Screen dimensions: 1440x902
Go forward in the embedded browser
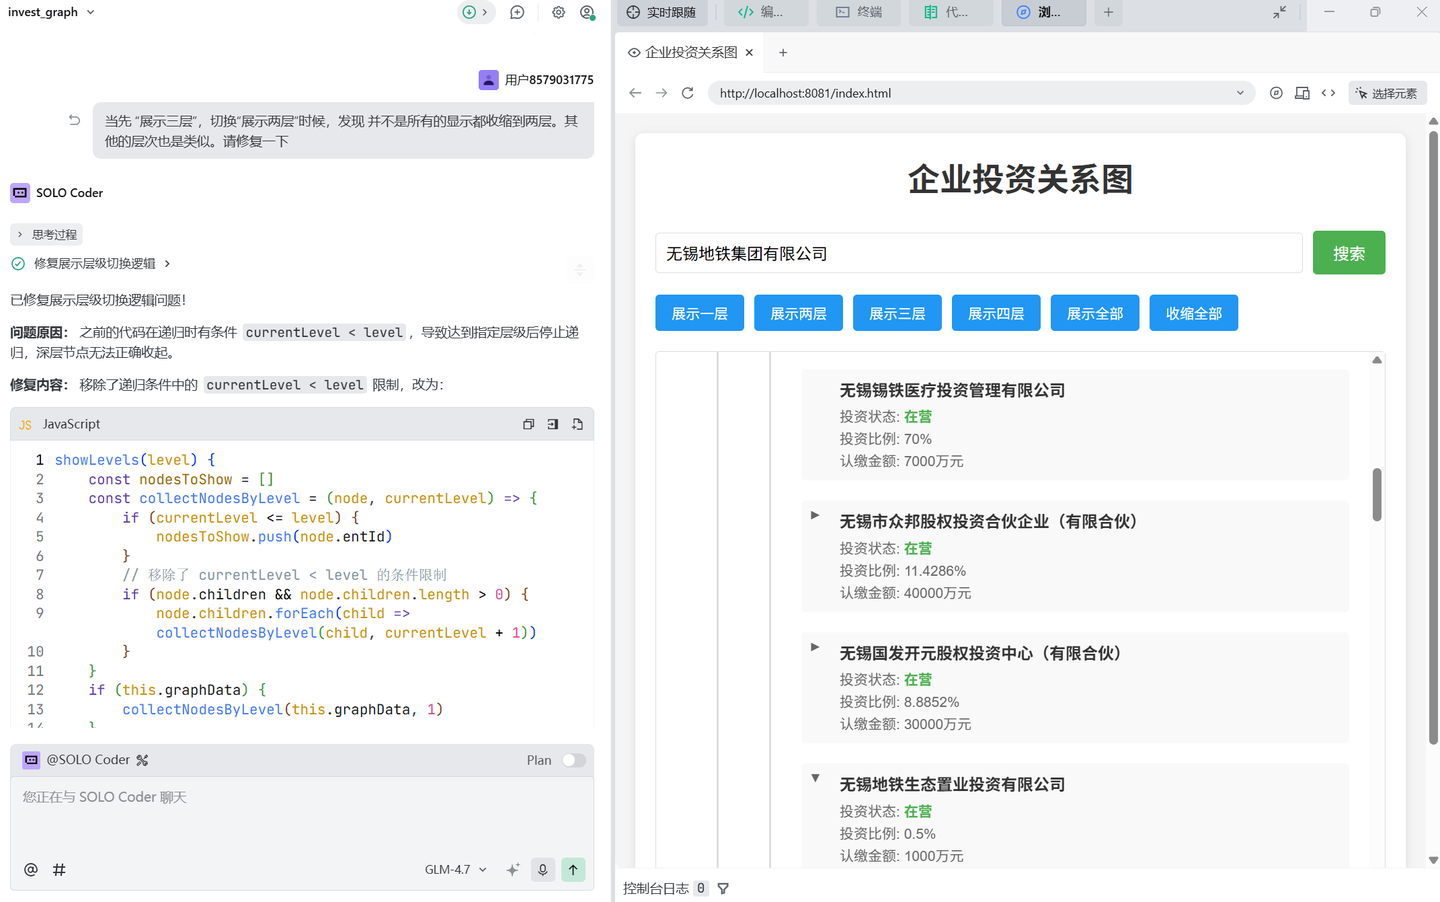coord(661,93)
